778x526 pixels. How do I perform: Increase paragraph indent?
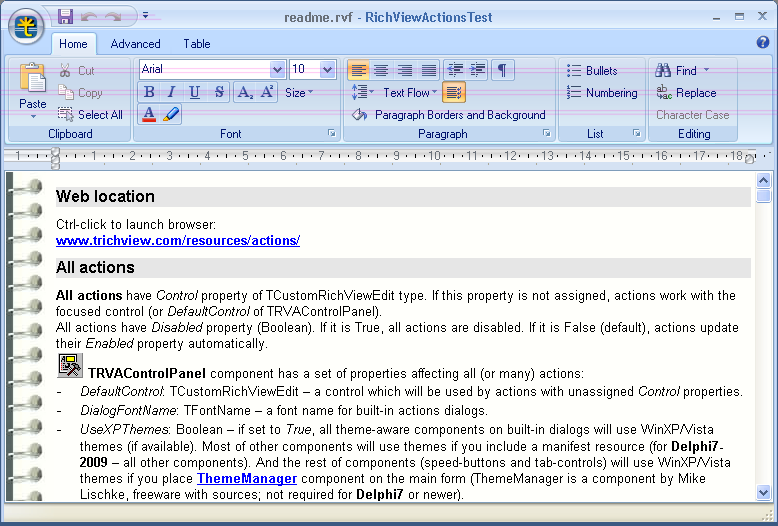(477, 70)
